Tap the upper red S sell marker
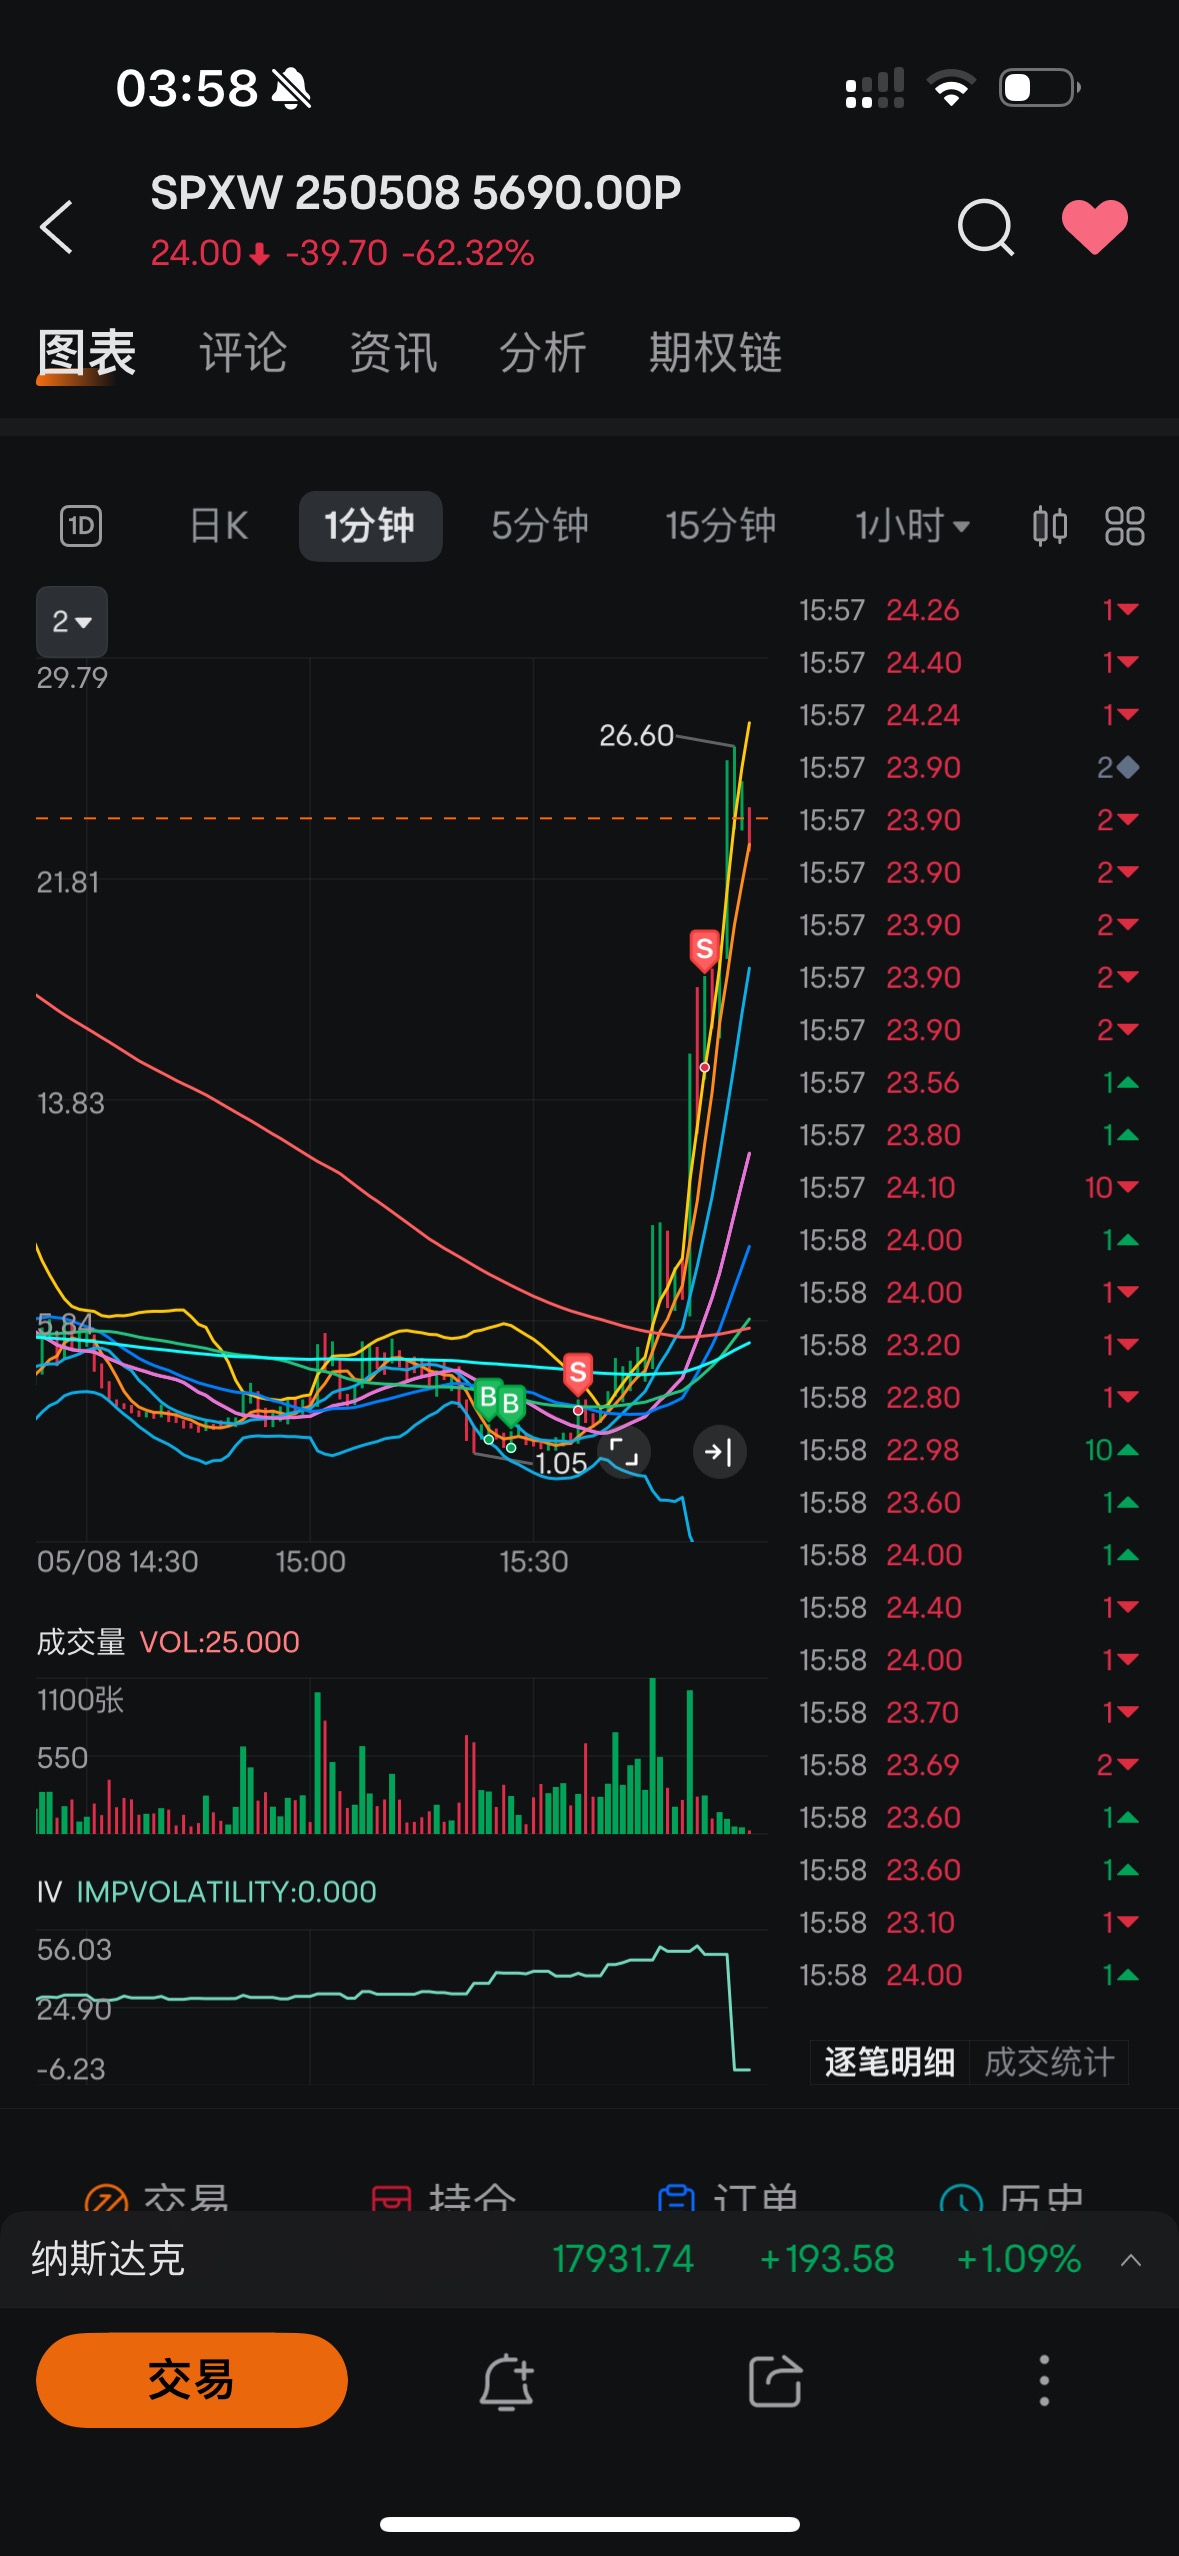Screen dimensions: 1179x2556 [704, 949]
